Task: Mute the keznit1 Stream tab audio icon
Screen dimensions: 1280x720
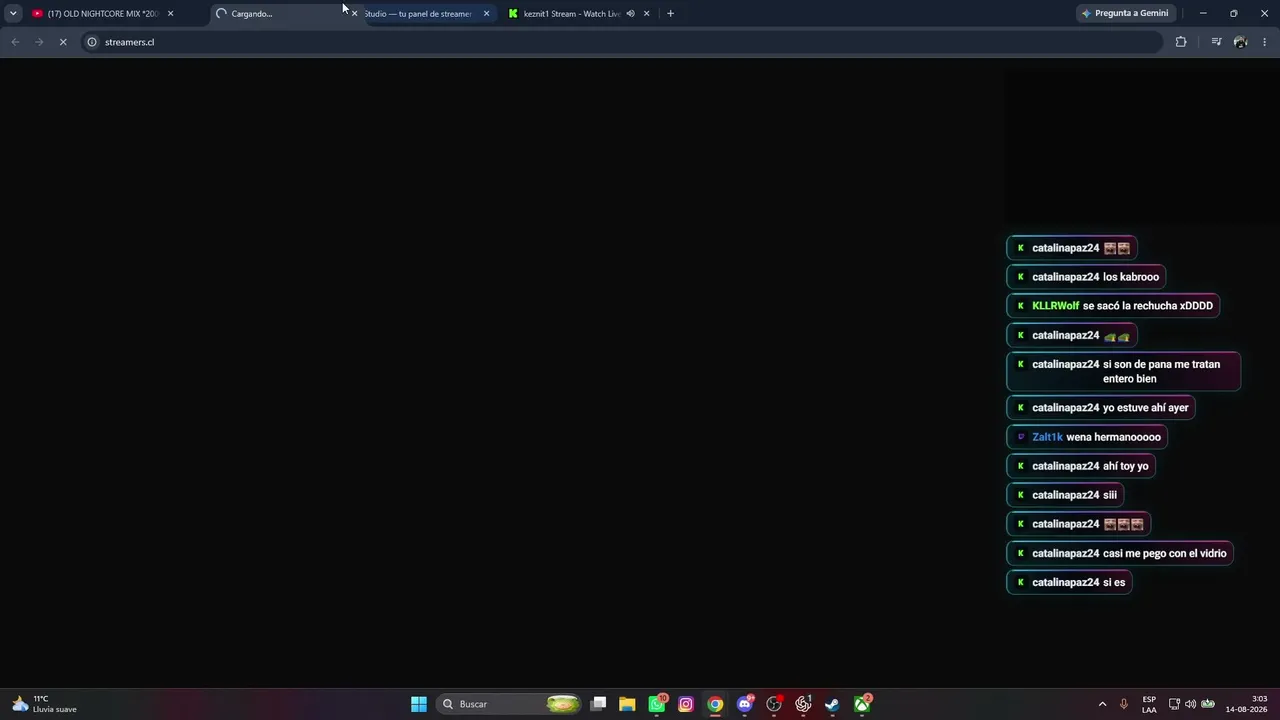Action: click(630, 13)
